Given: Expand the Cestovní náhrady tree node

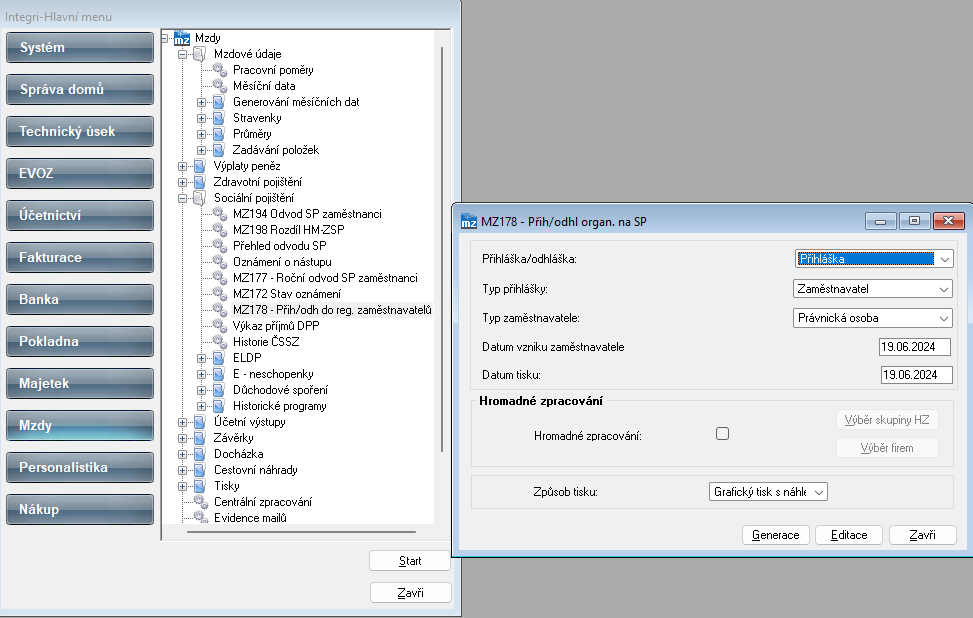Looking at the screenshot, I should [182, 470].
